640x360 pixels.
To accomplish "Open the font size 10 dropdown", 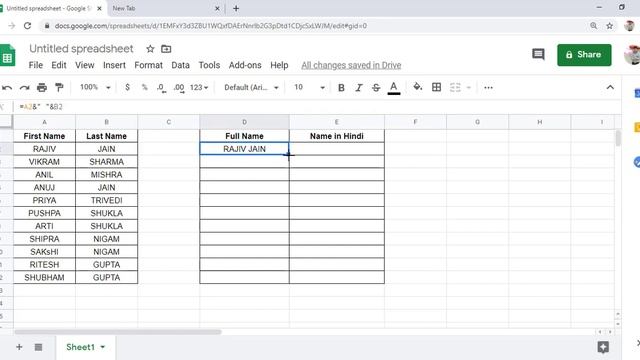I will click(309, 87).
